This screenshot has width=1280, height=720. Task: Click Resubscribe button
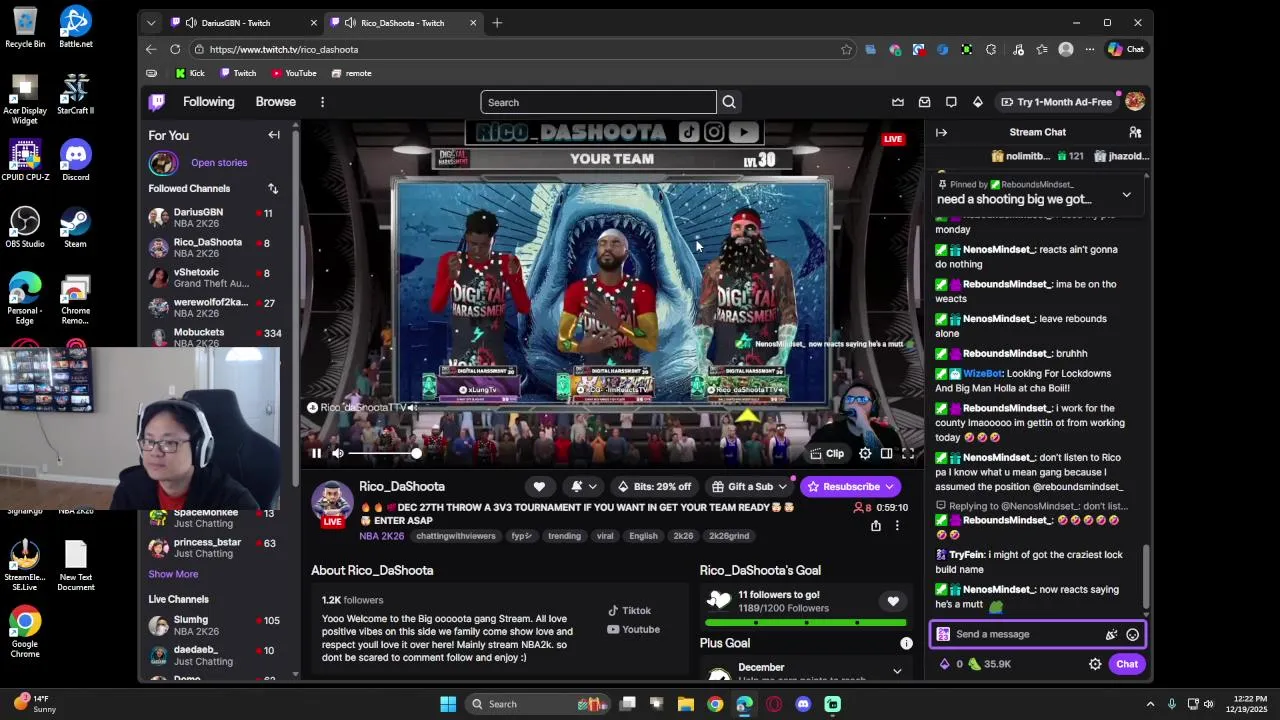click(850, 486)
